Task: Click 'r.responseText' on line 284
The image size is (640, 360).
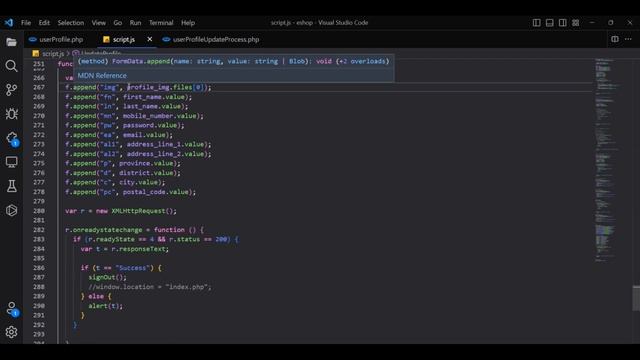Action: point(138,249)
